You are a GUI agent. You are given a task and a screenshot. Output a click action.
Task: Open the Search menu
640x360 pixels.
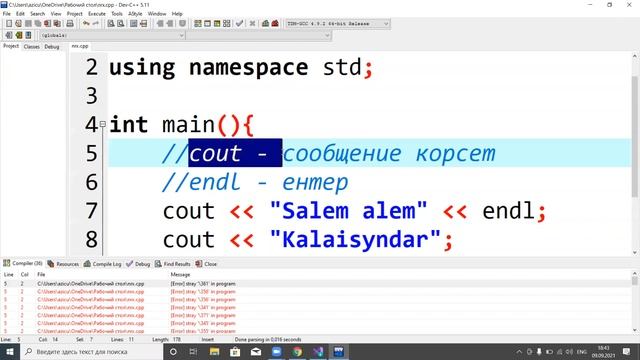pyautogui.click(x=38, y=13)
